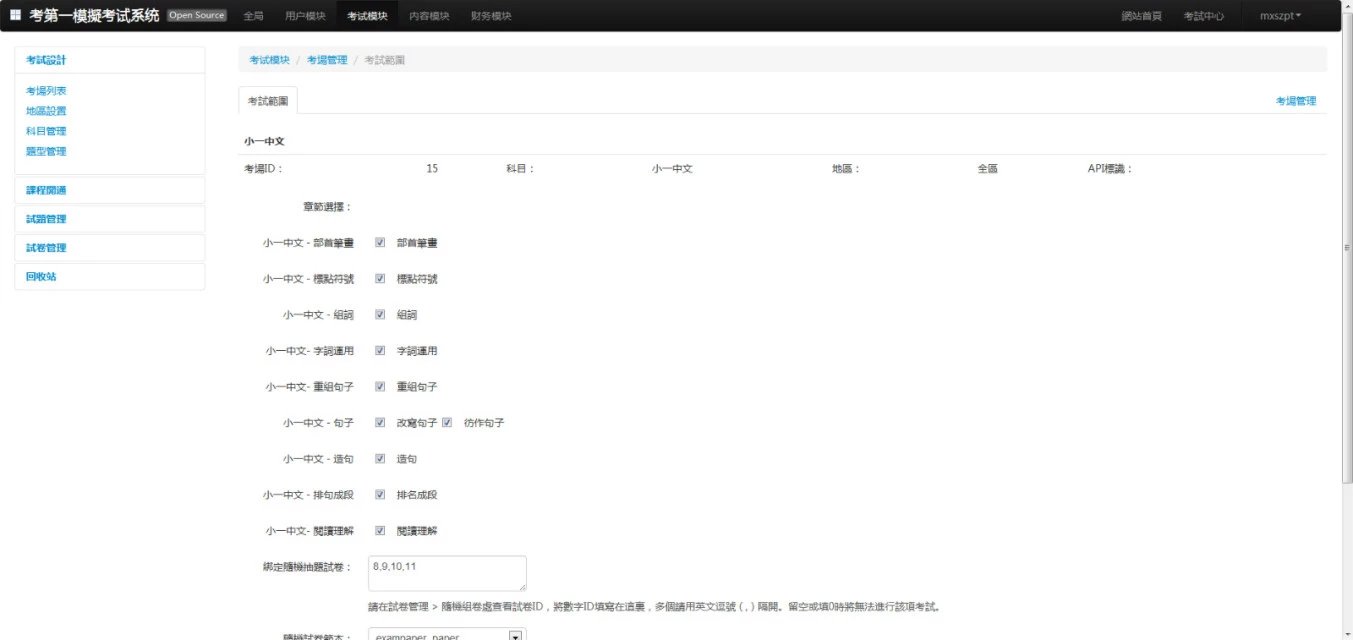Image resolution: width=1353 pixels, height=640 pixels.
Task: Toggle the 閱讀理解 checkbox
Action: (380, 531)
